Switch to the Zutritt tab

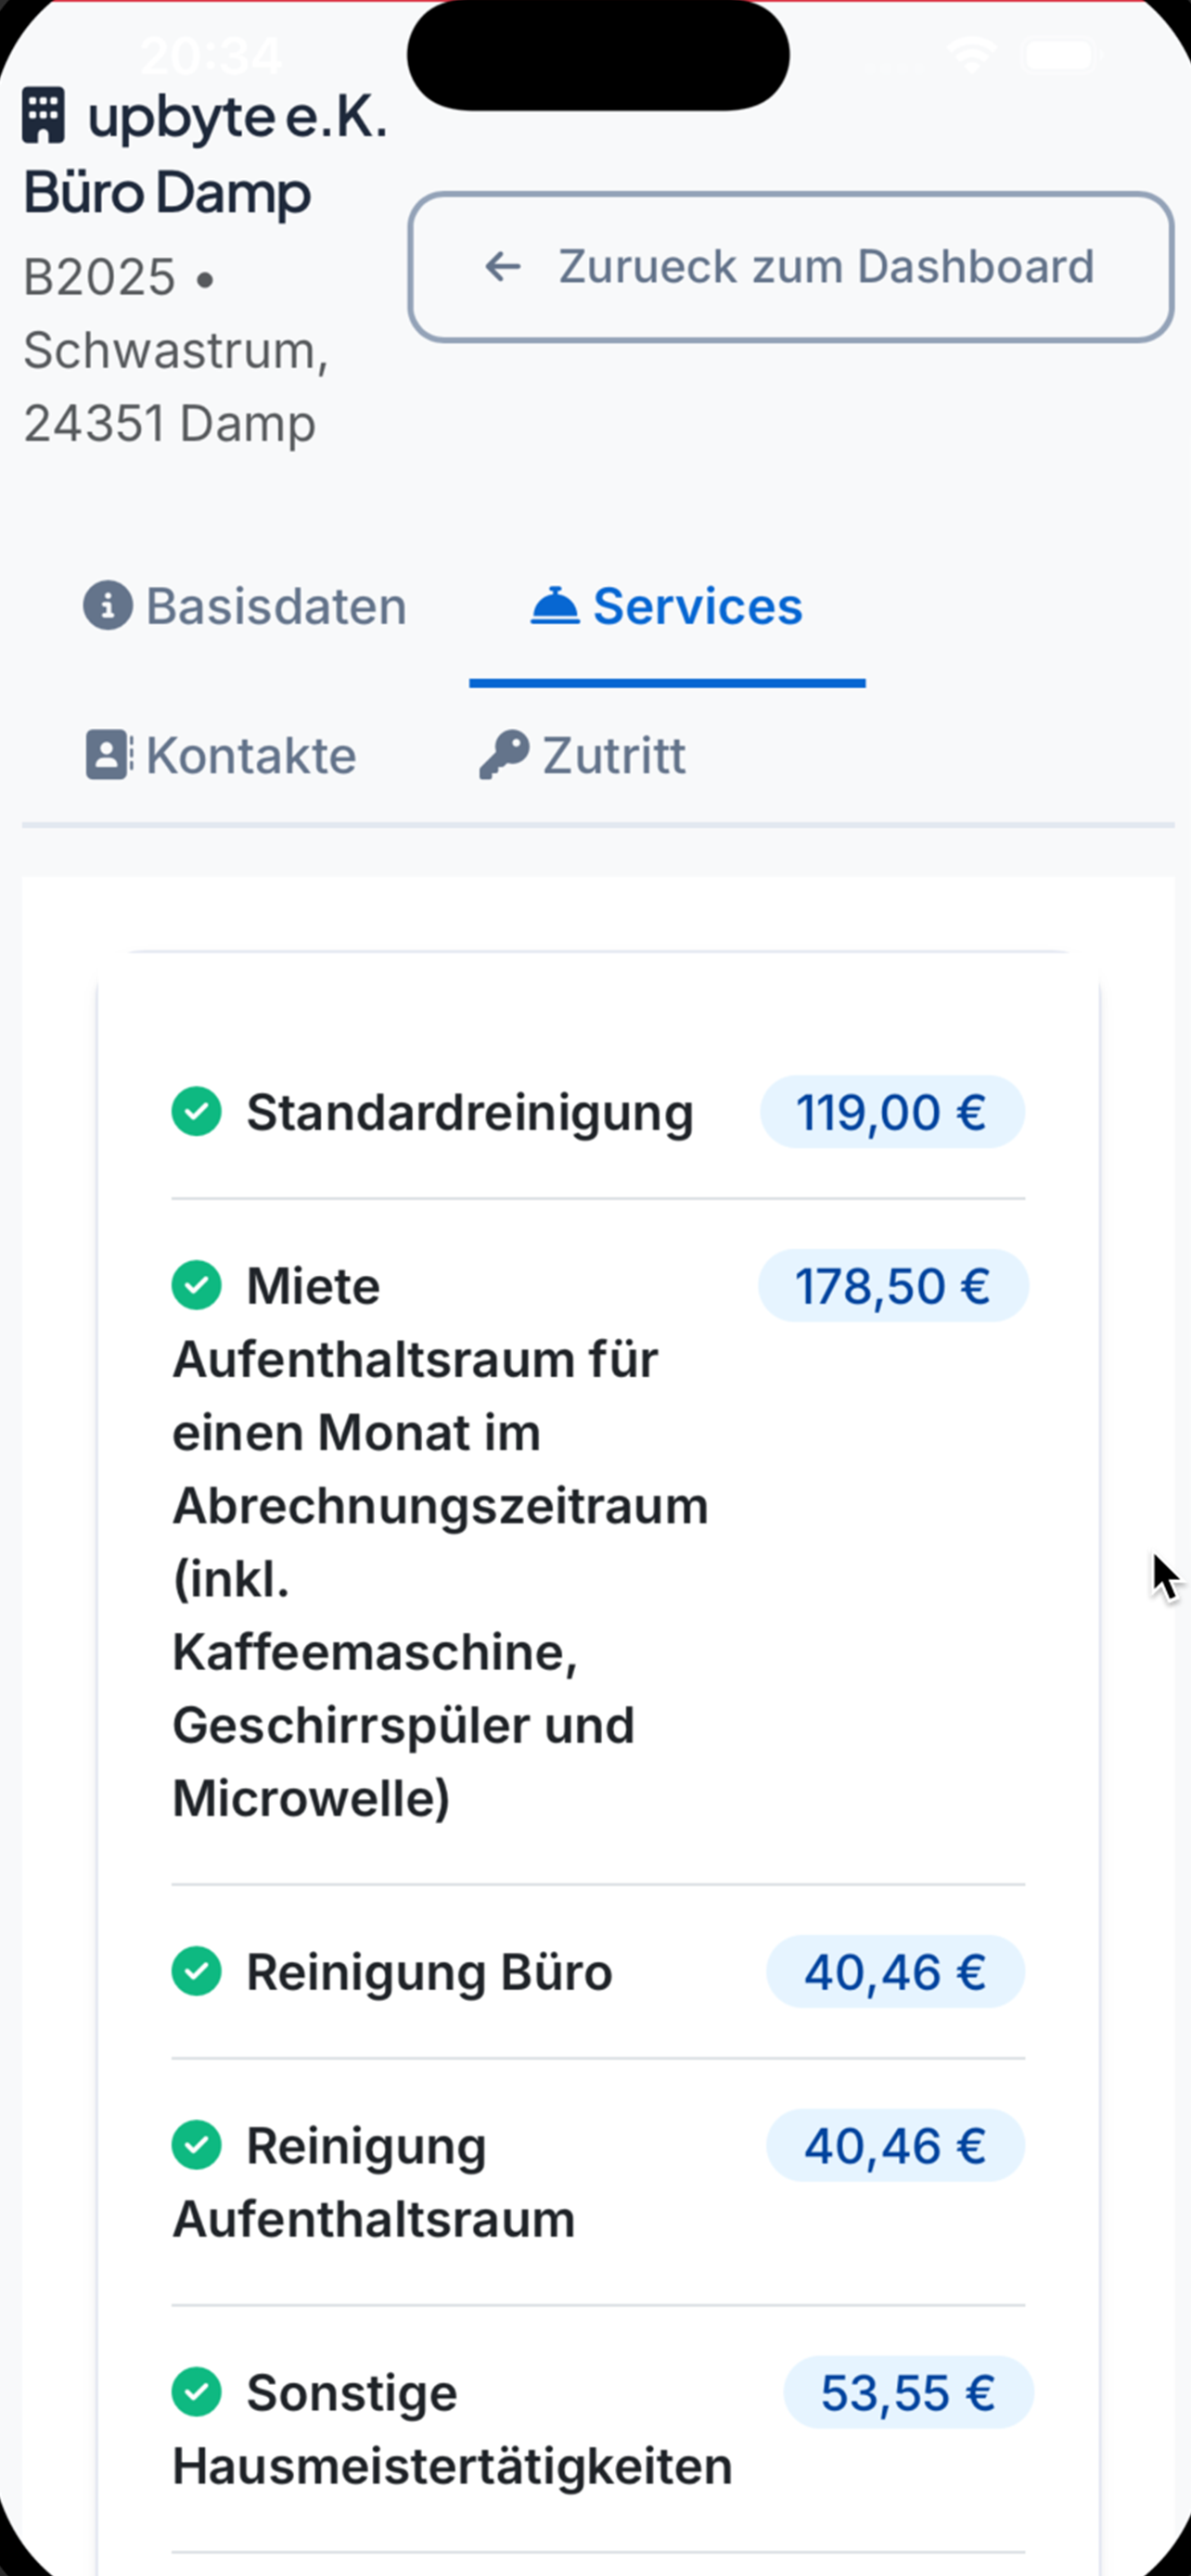[x=614, y=753]
